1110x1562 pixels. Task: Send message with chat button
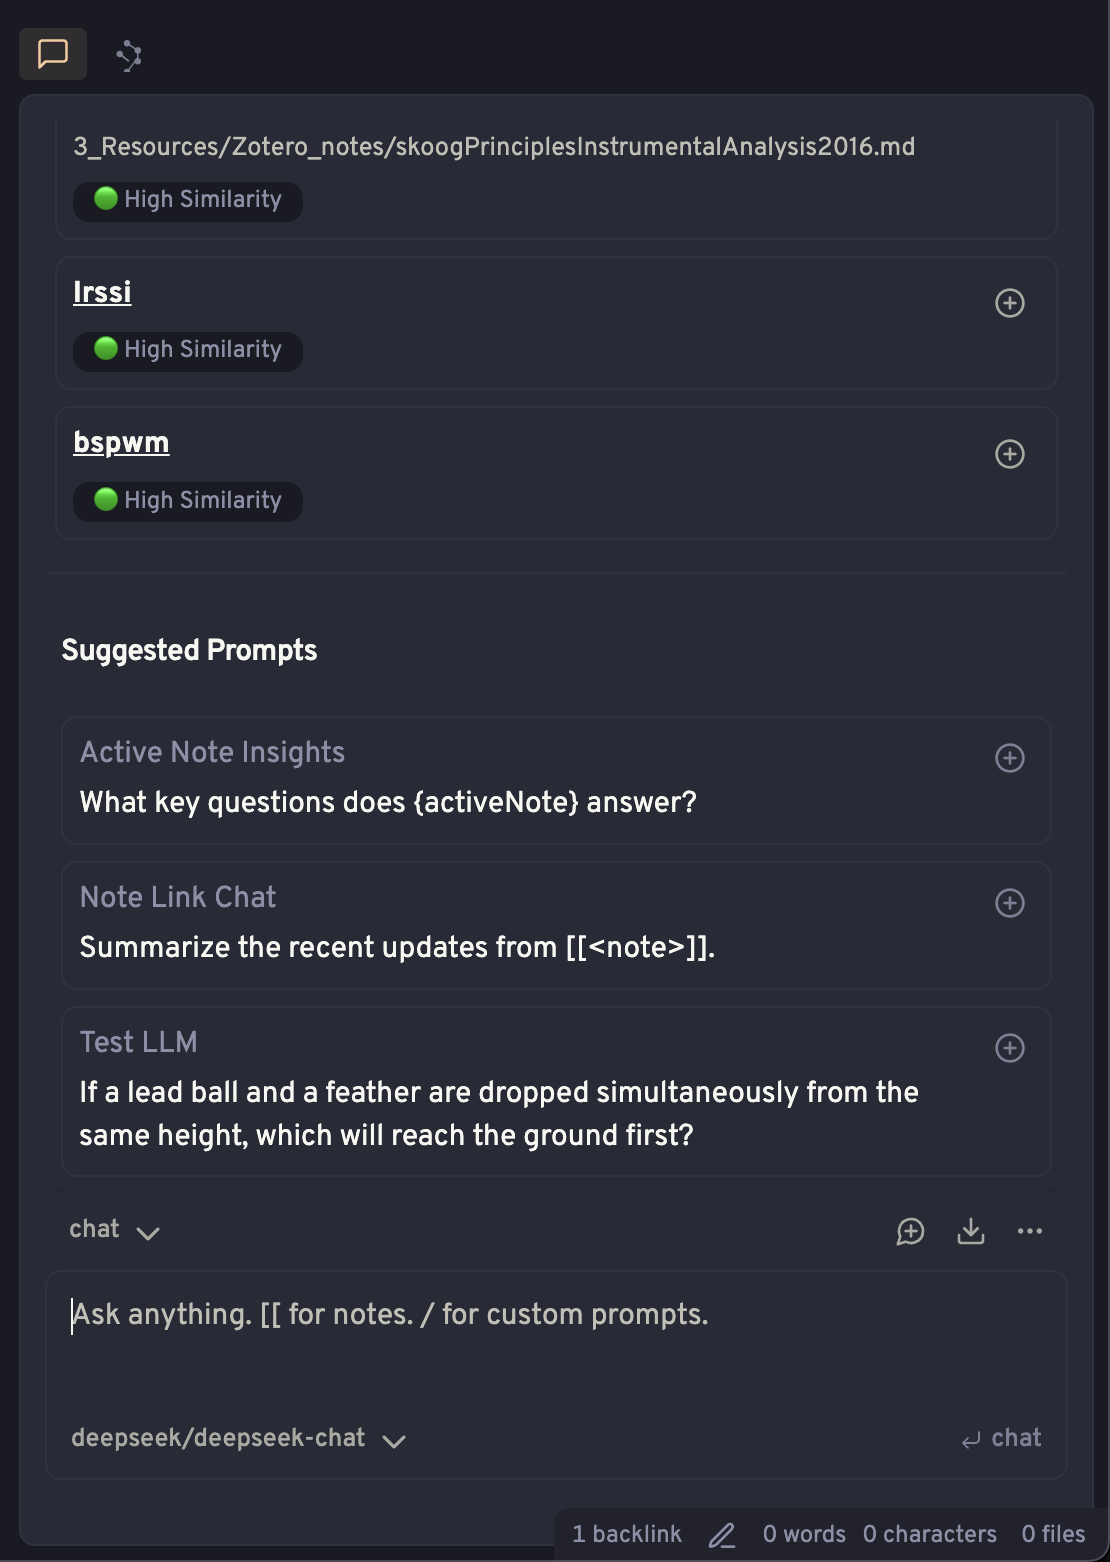point(1001,1438)
